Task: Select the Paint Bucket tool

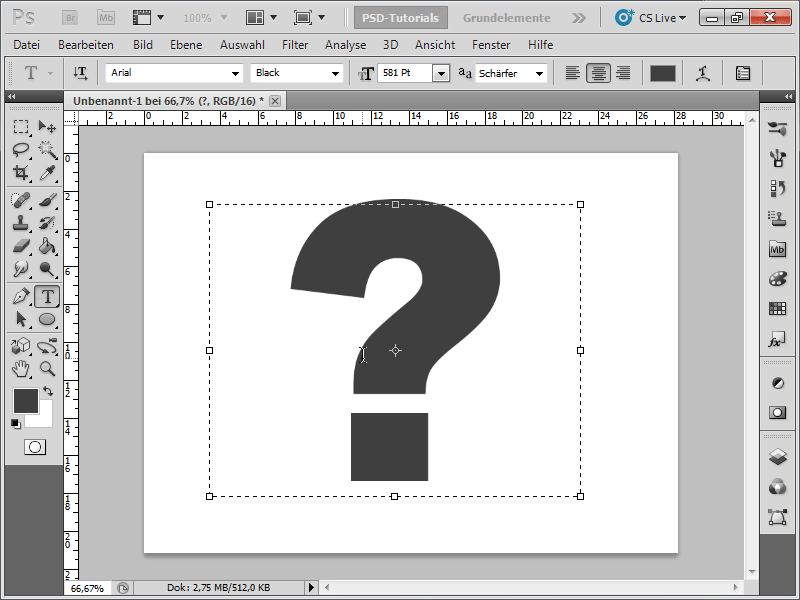Action: [47, 246]
